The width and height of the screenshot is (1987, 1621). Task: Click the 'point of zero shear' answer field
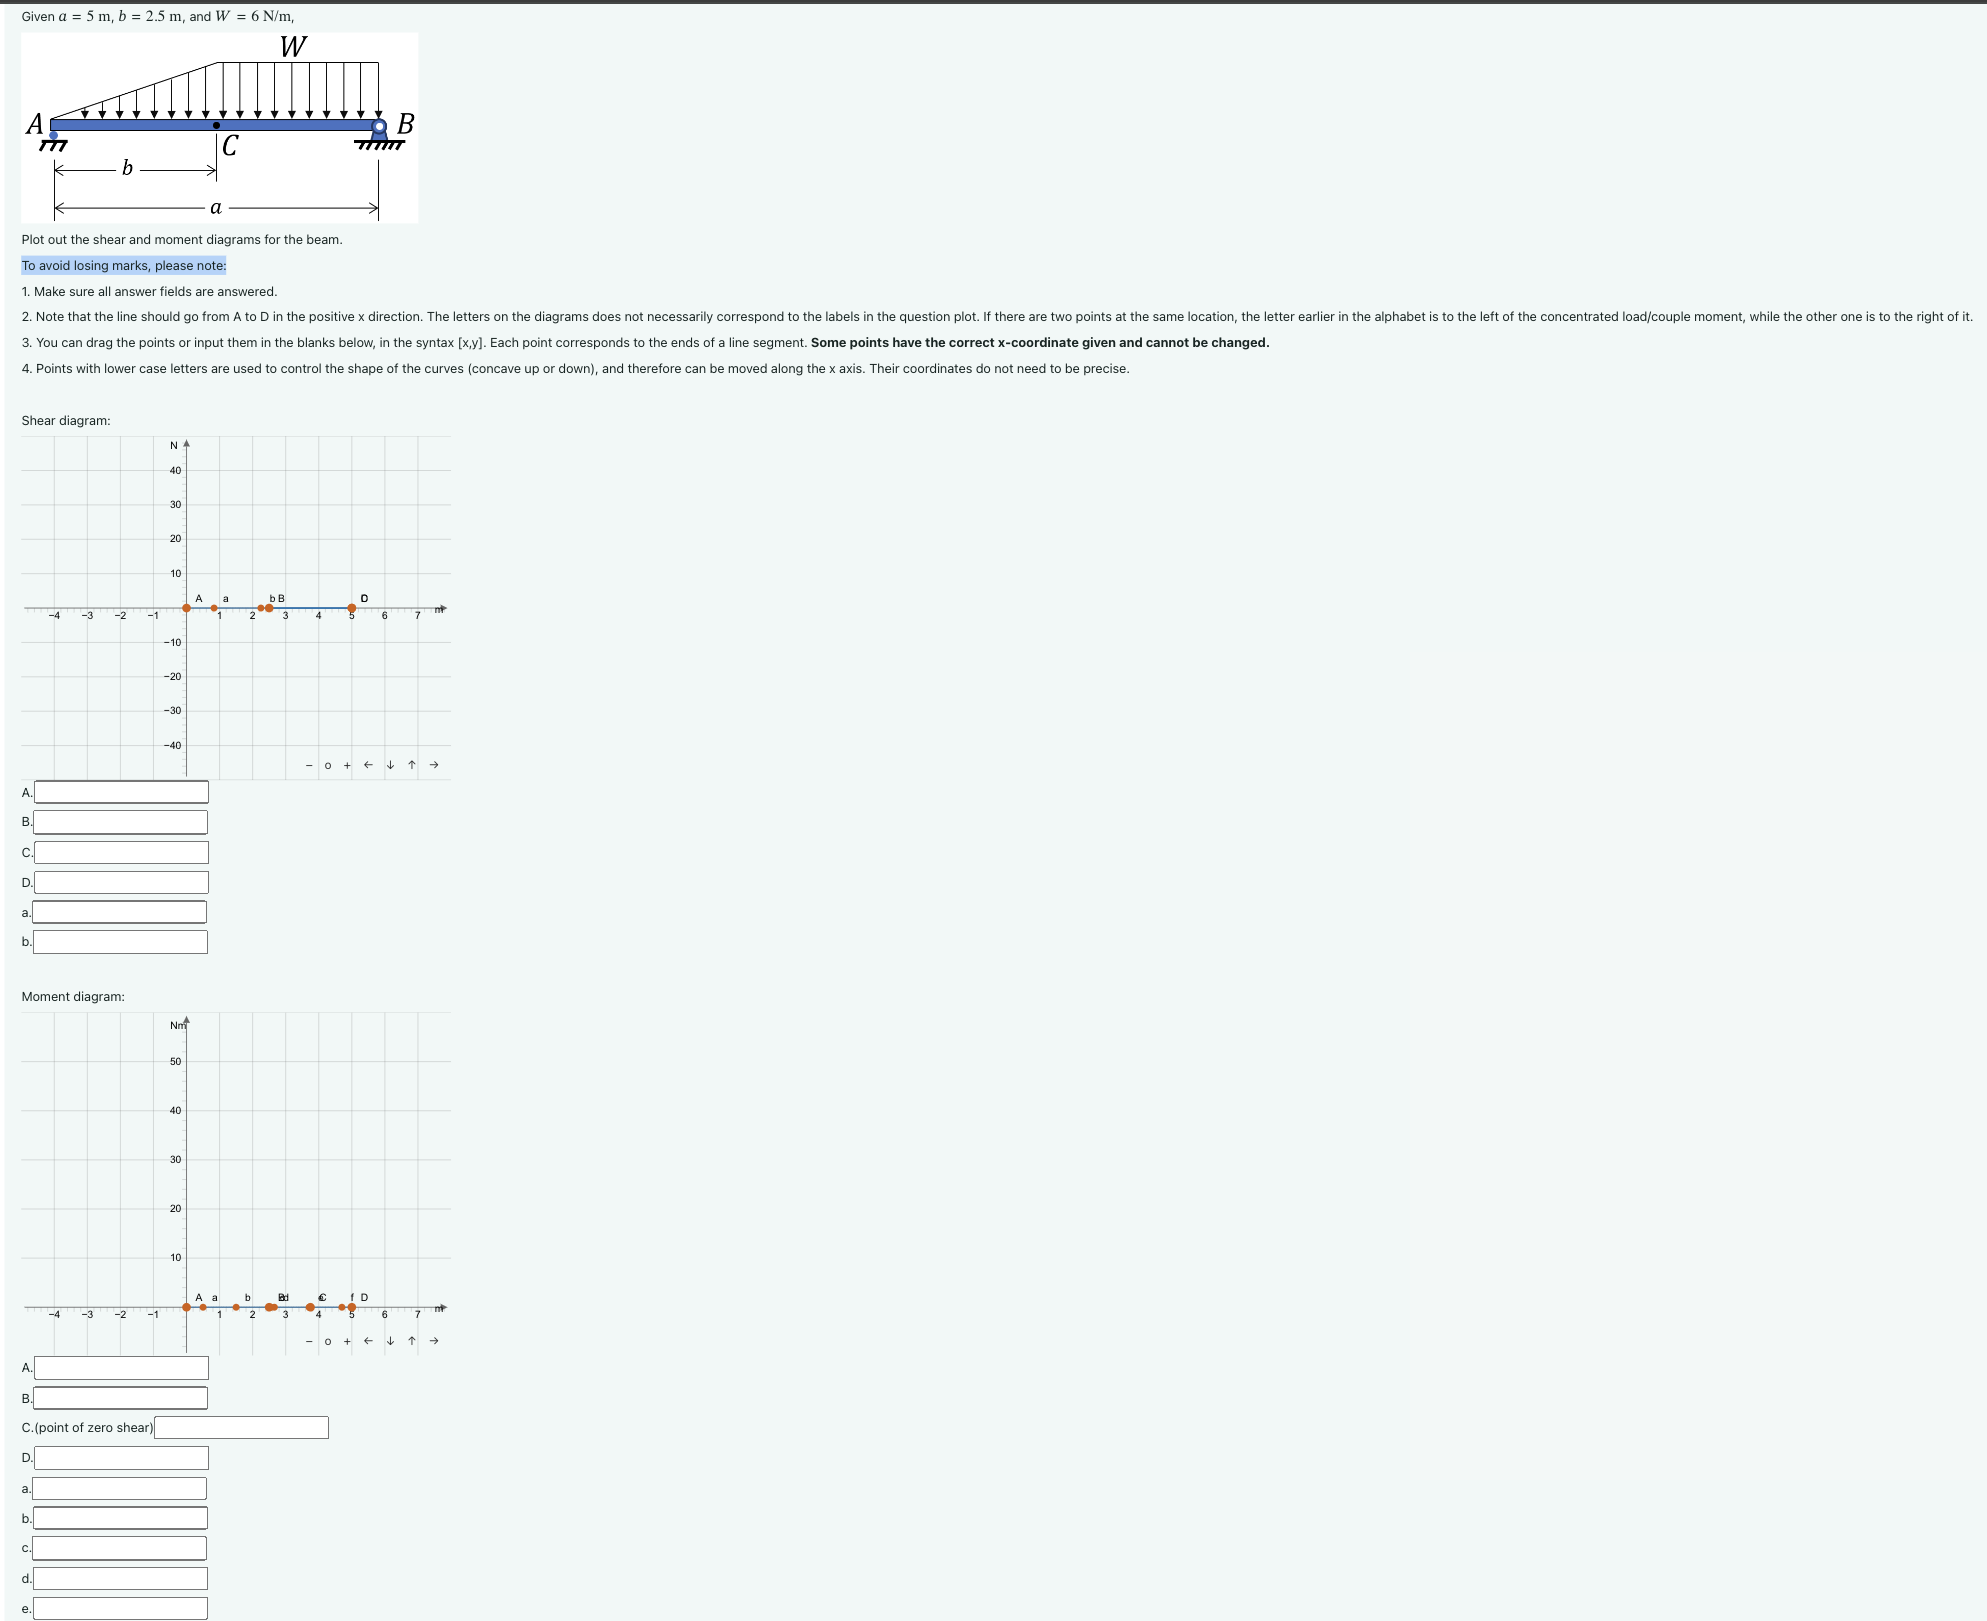click(x=240, y=1427)
